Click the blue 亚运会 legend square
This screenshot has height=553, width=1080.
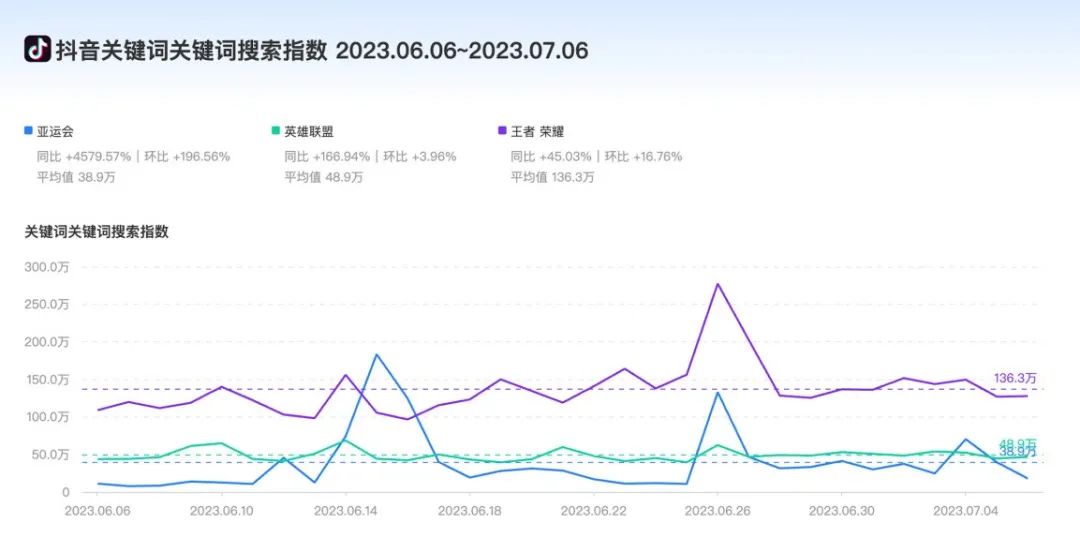(28, 131)
